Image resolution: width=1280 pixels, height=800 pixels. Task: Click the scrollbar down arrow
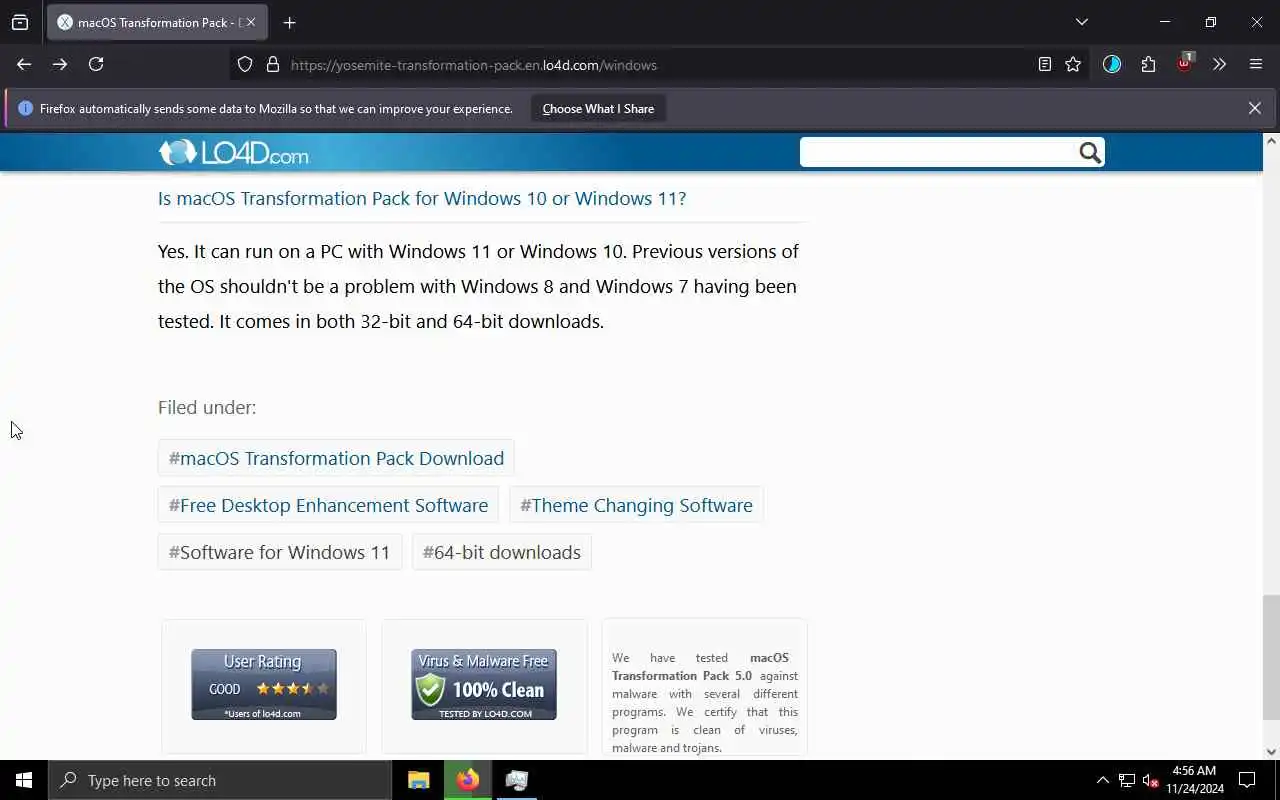pyautogui.click(x=1271, y=751)
